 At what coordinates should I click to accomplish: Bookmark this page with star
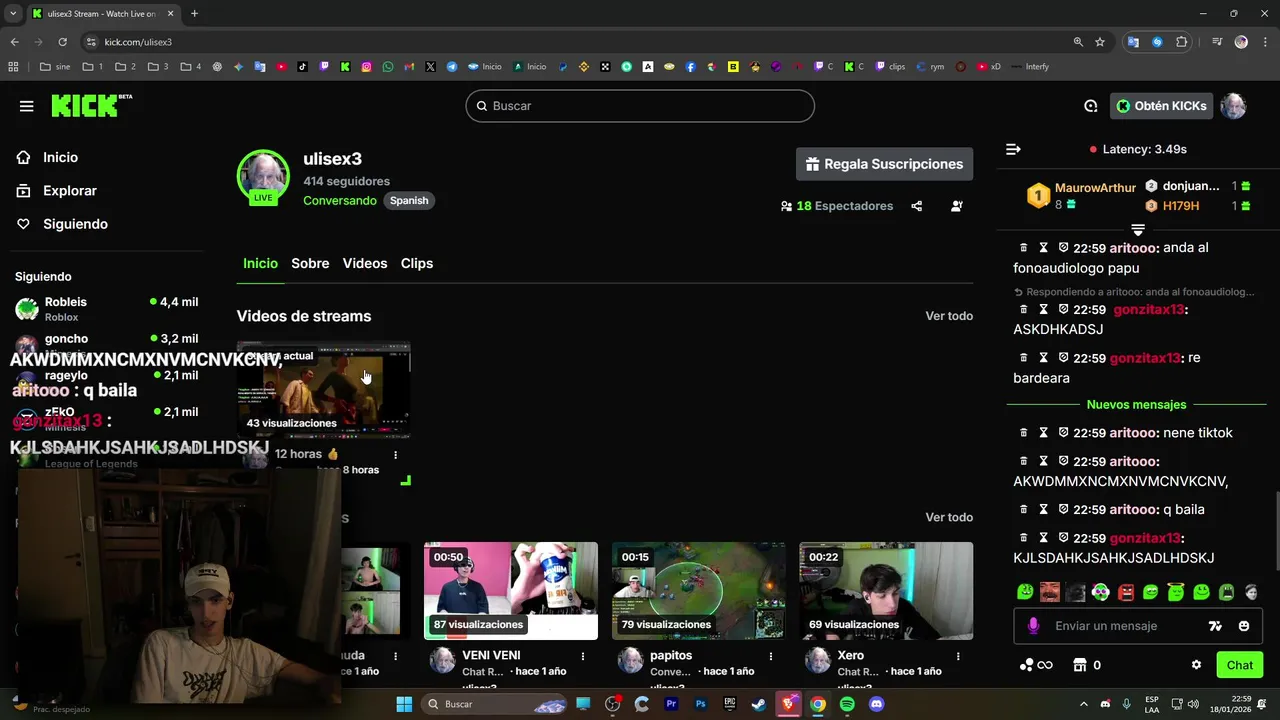(1100, 42)
